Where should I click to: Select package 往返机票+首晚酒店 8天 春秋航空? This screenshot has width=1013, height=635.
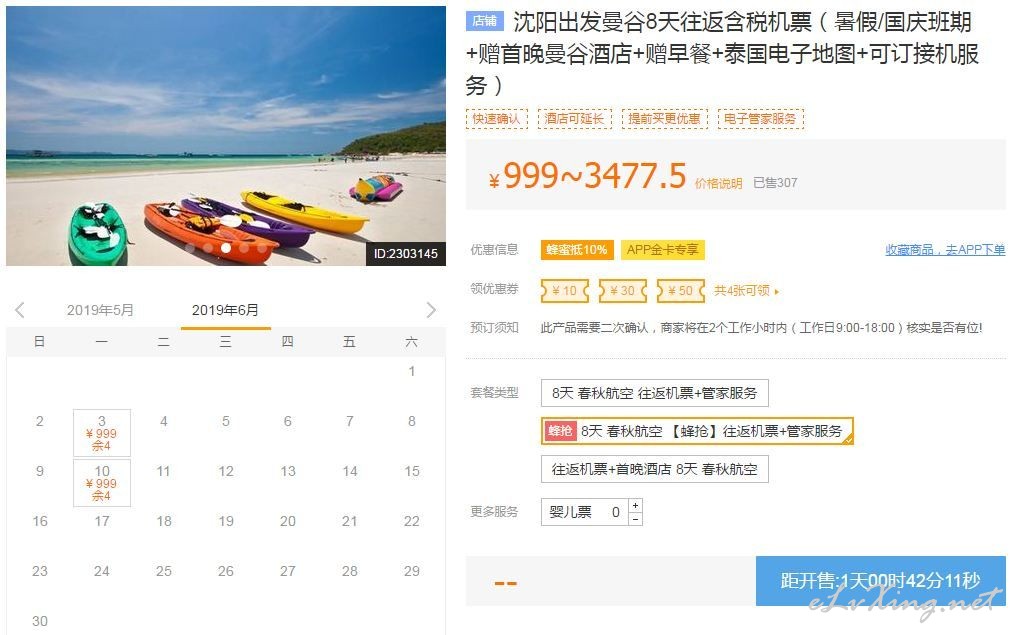(x=654, y=469)
